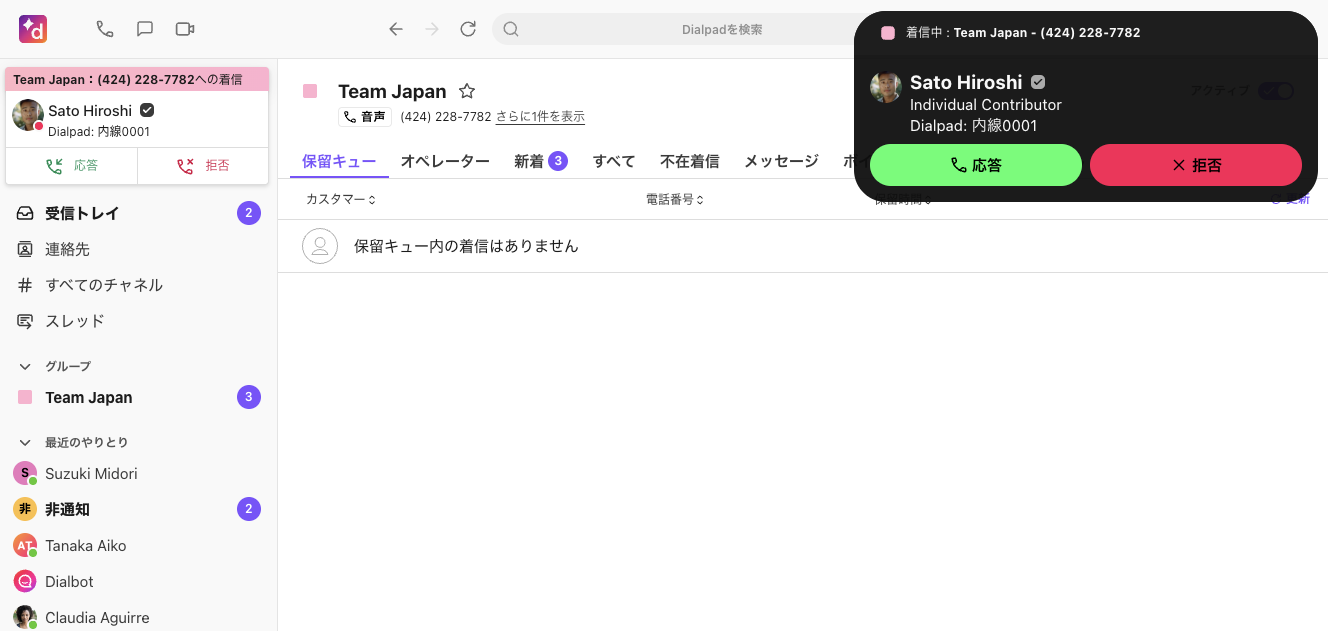This screenshot has height=631, width=1328.
Task: Click the inbox tray icon
Action: tap(25, 213)
